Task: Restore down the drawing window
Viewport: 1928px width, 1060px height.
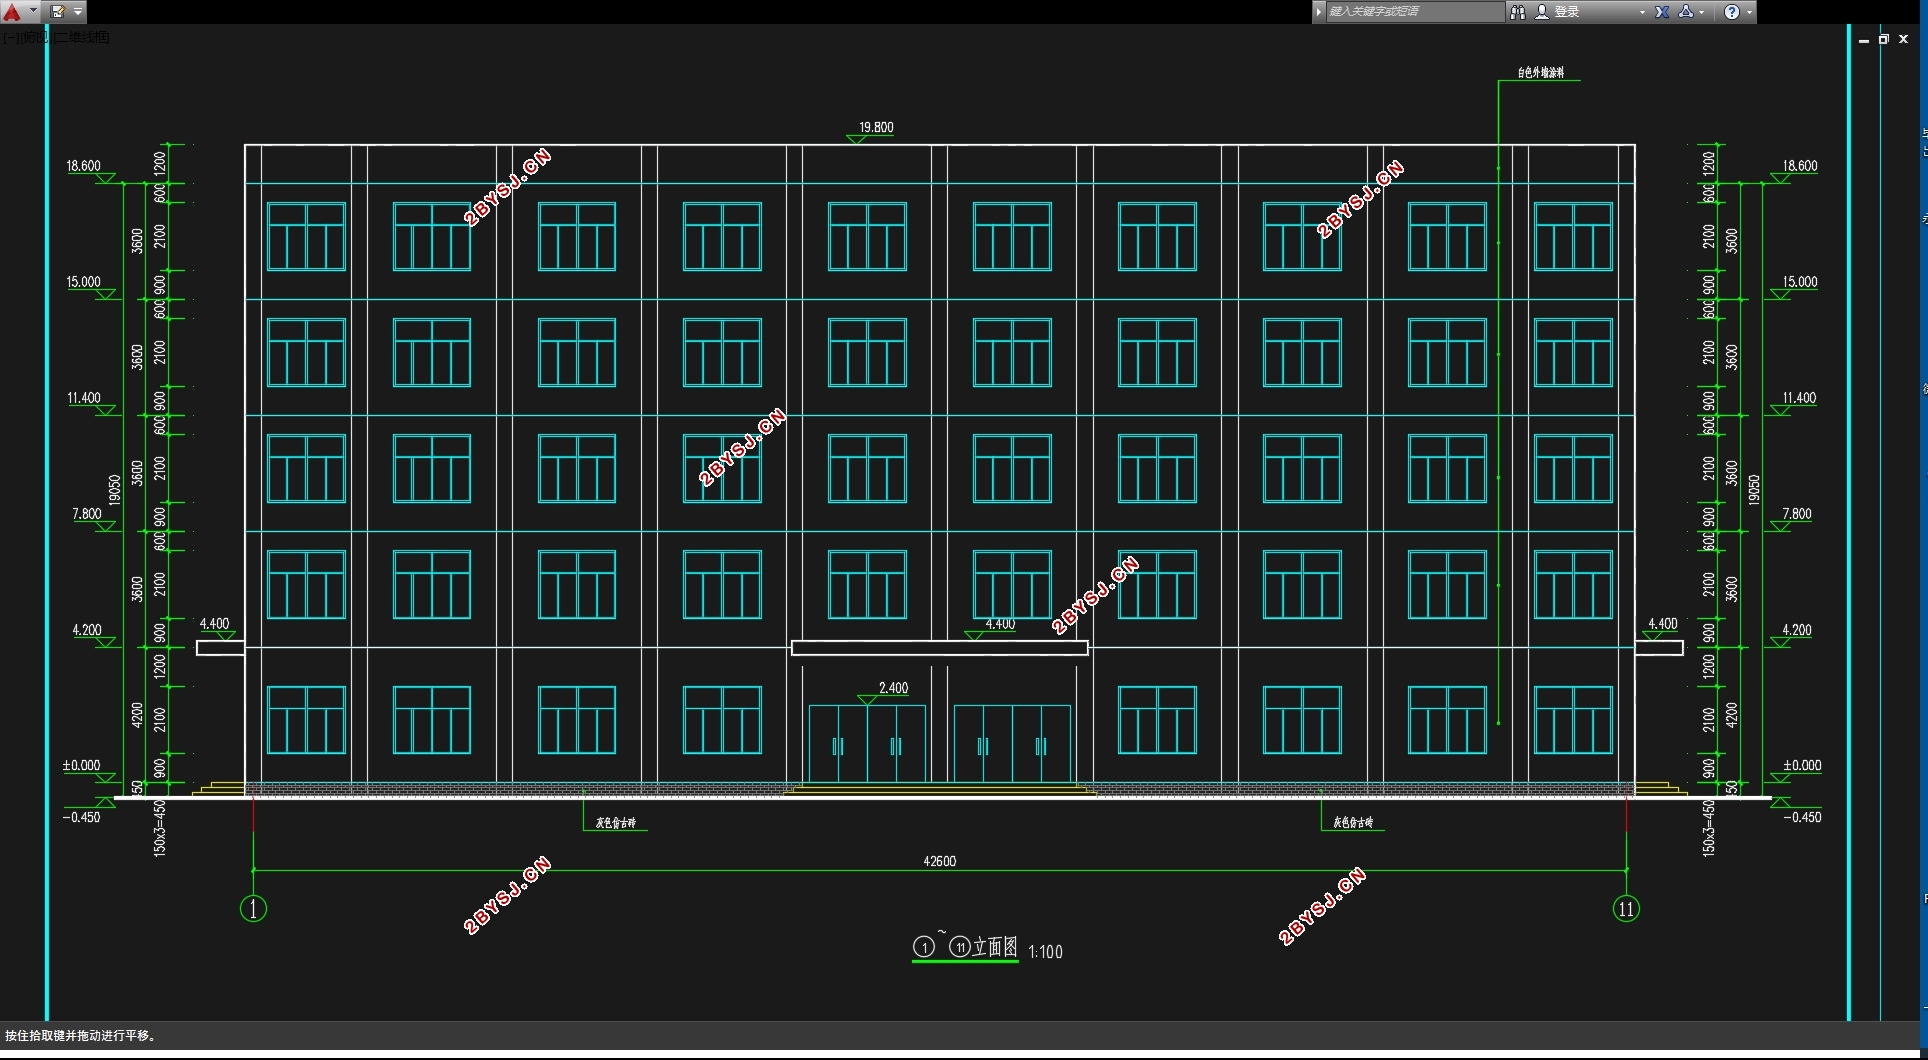Action: [x=1884, y=39]
